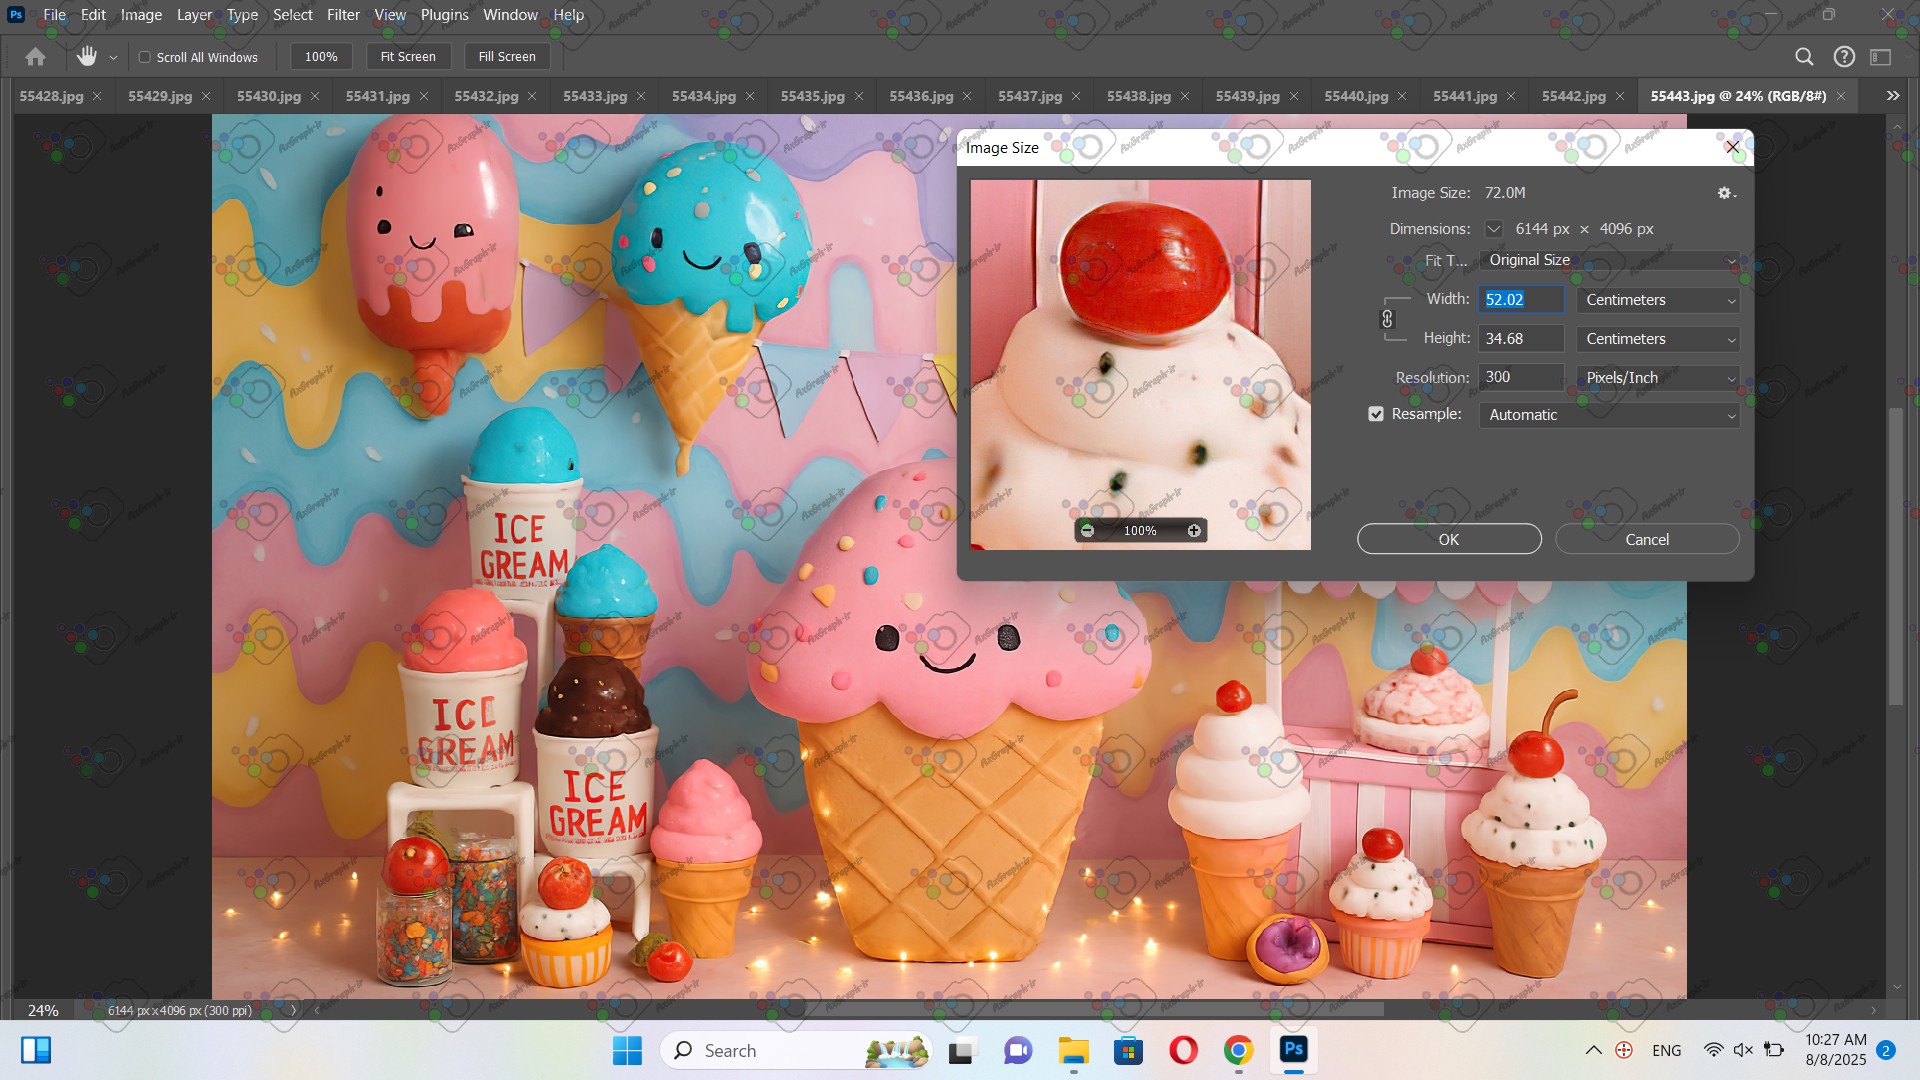Viewport: 1920px width, 1080px height.
Task: Toggle the constrain proportions link icon
Action: (1387, 319)
